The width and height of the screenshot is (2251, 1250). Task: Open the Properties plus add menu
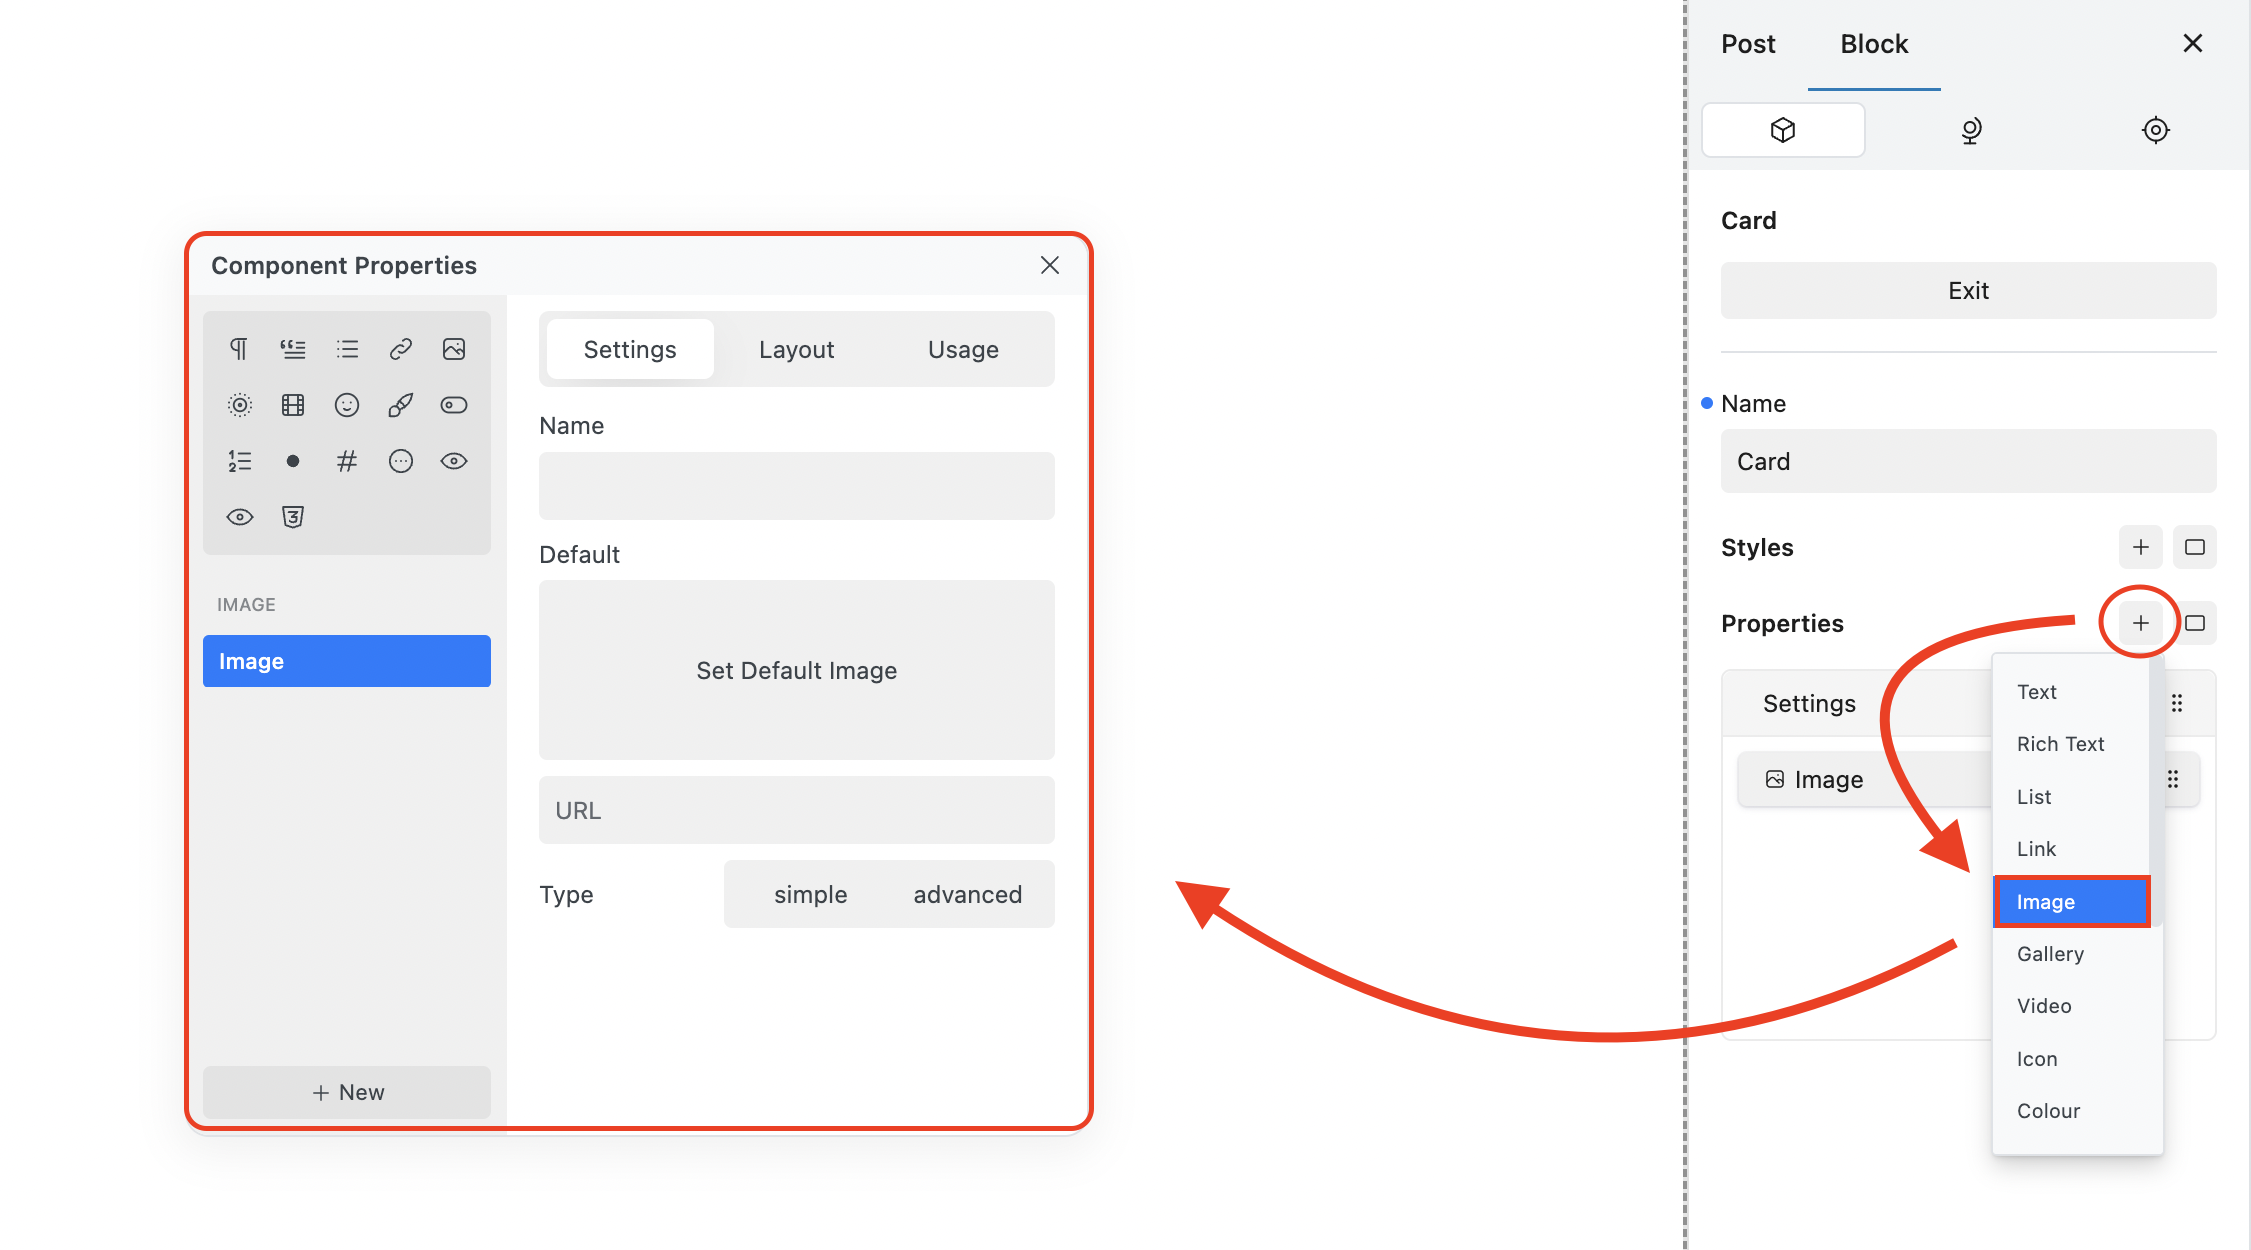2140,623
